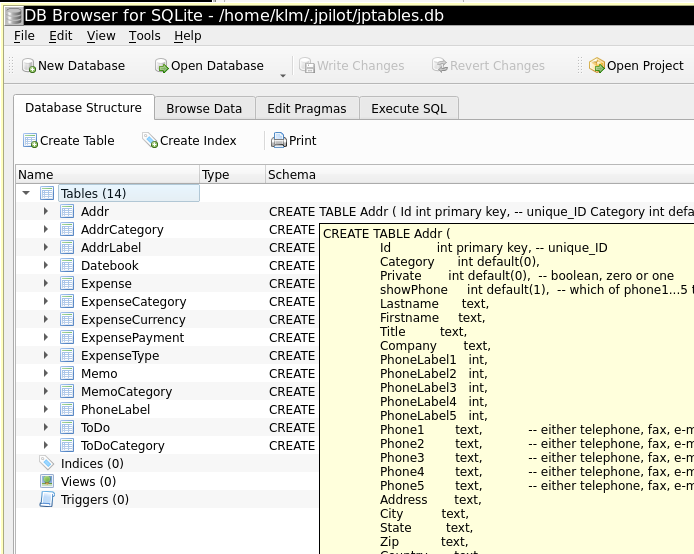694x554 pixels.
Task: Click the New Database toolbar icon
Action: (x=29, y=66)
